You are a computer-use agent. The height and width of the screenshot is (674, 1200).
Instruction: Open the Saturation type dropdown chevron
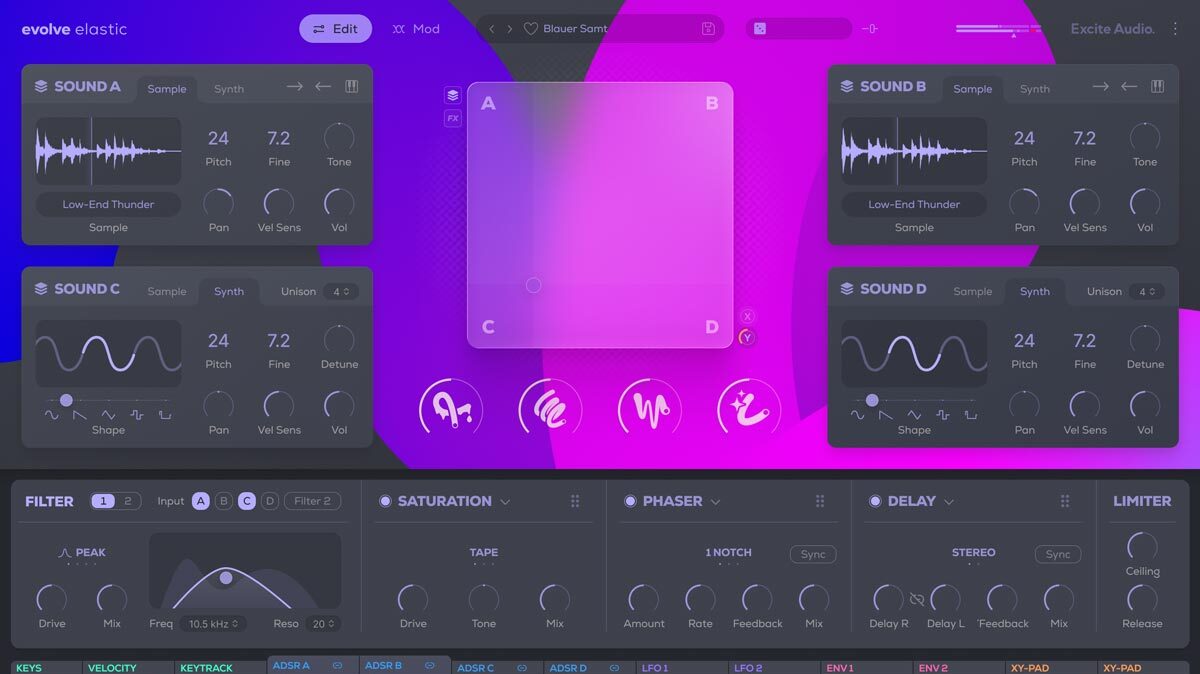(x=505, y=502)
